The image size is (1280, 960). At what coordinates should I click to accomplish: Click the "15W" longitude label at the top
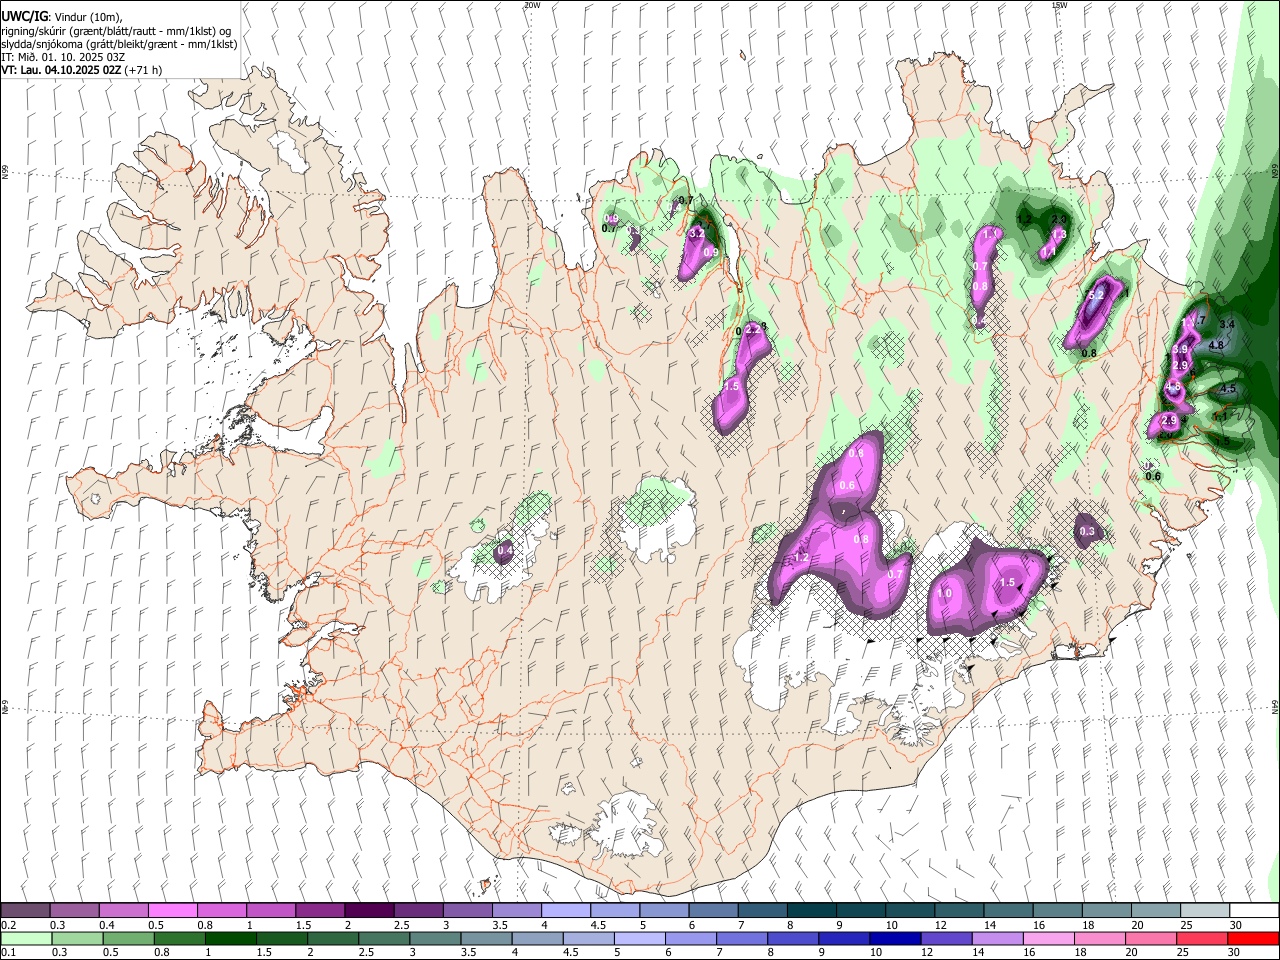point(1059,5)
